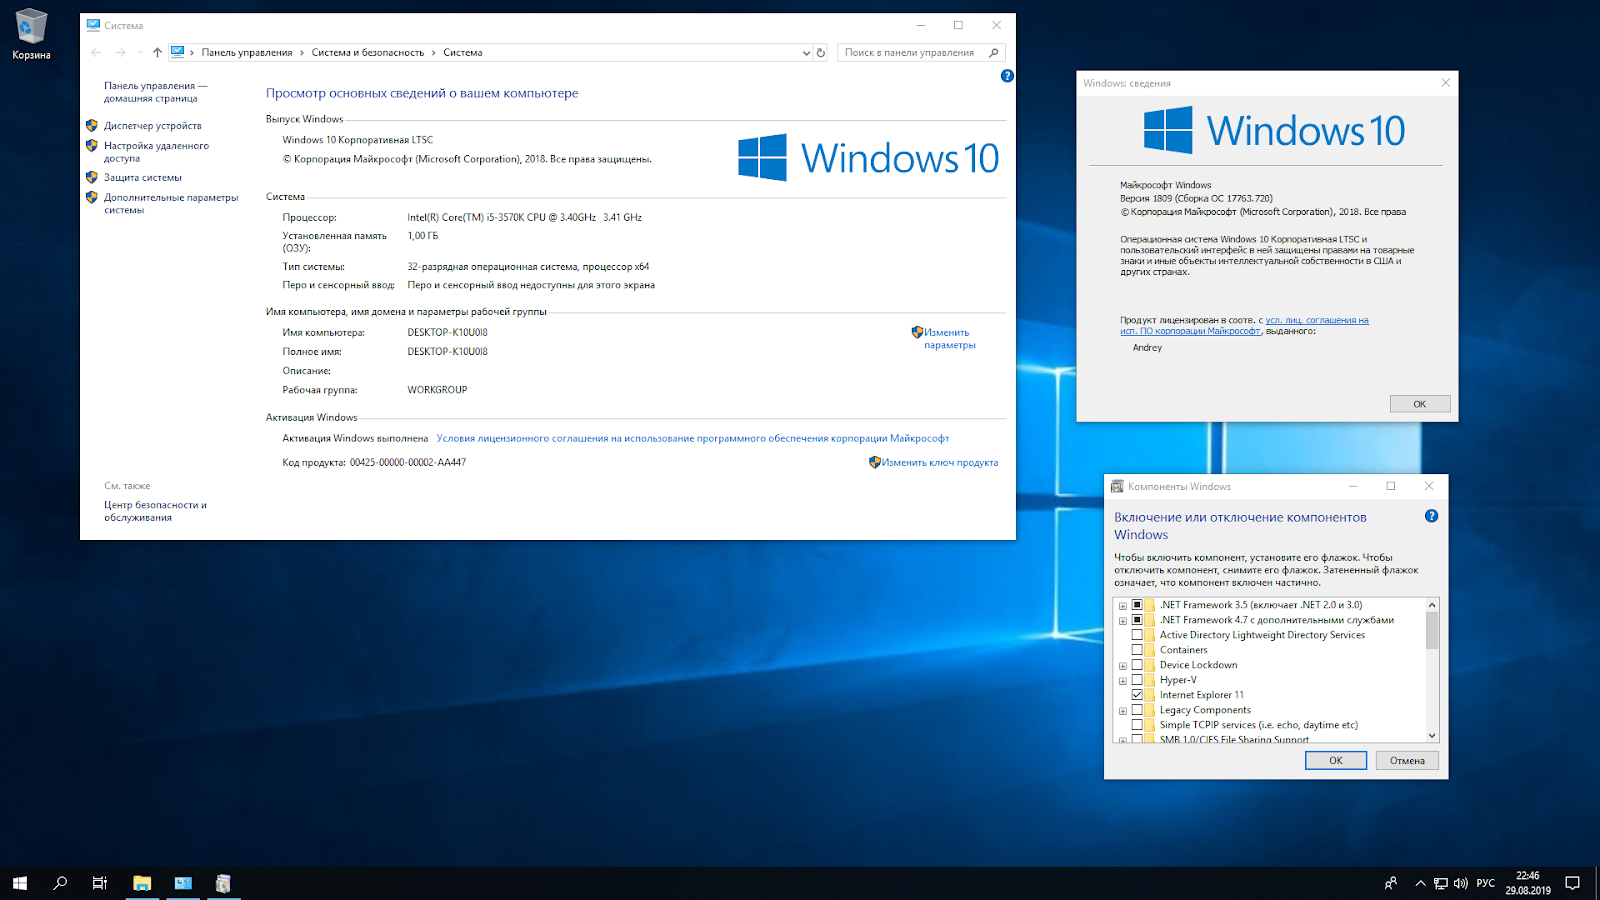Screen dimensions: 1600x900
Task: Open Диспетчер устройств link
Action: pyautogui.click(x=153, y=126)
